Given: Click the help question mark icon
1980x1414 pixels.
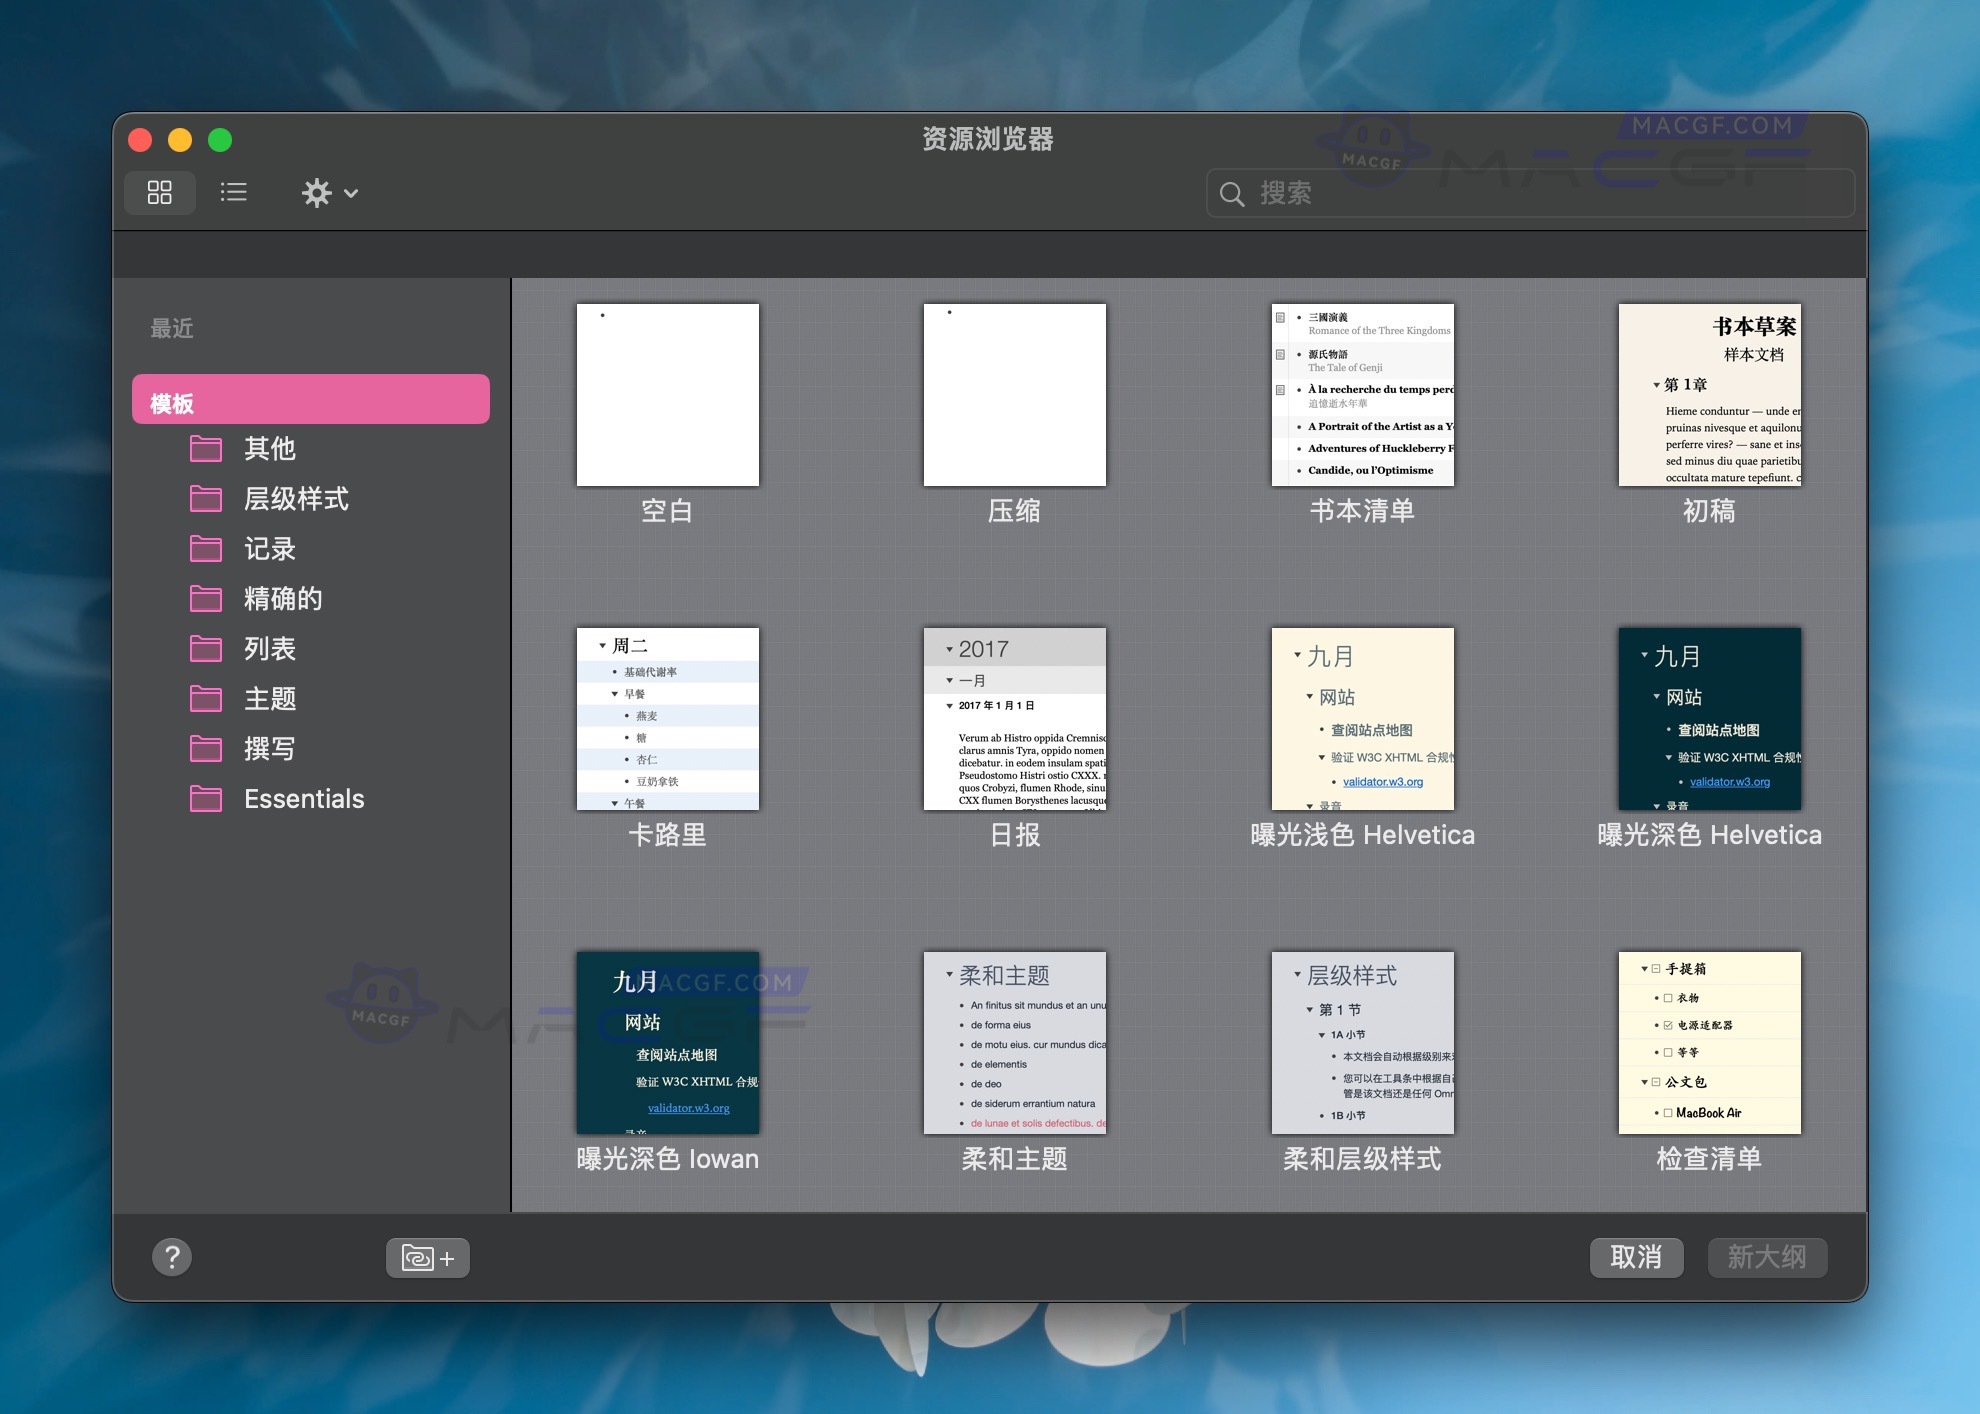Looking at the screenshot, I should point(172,1257).
